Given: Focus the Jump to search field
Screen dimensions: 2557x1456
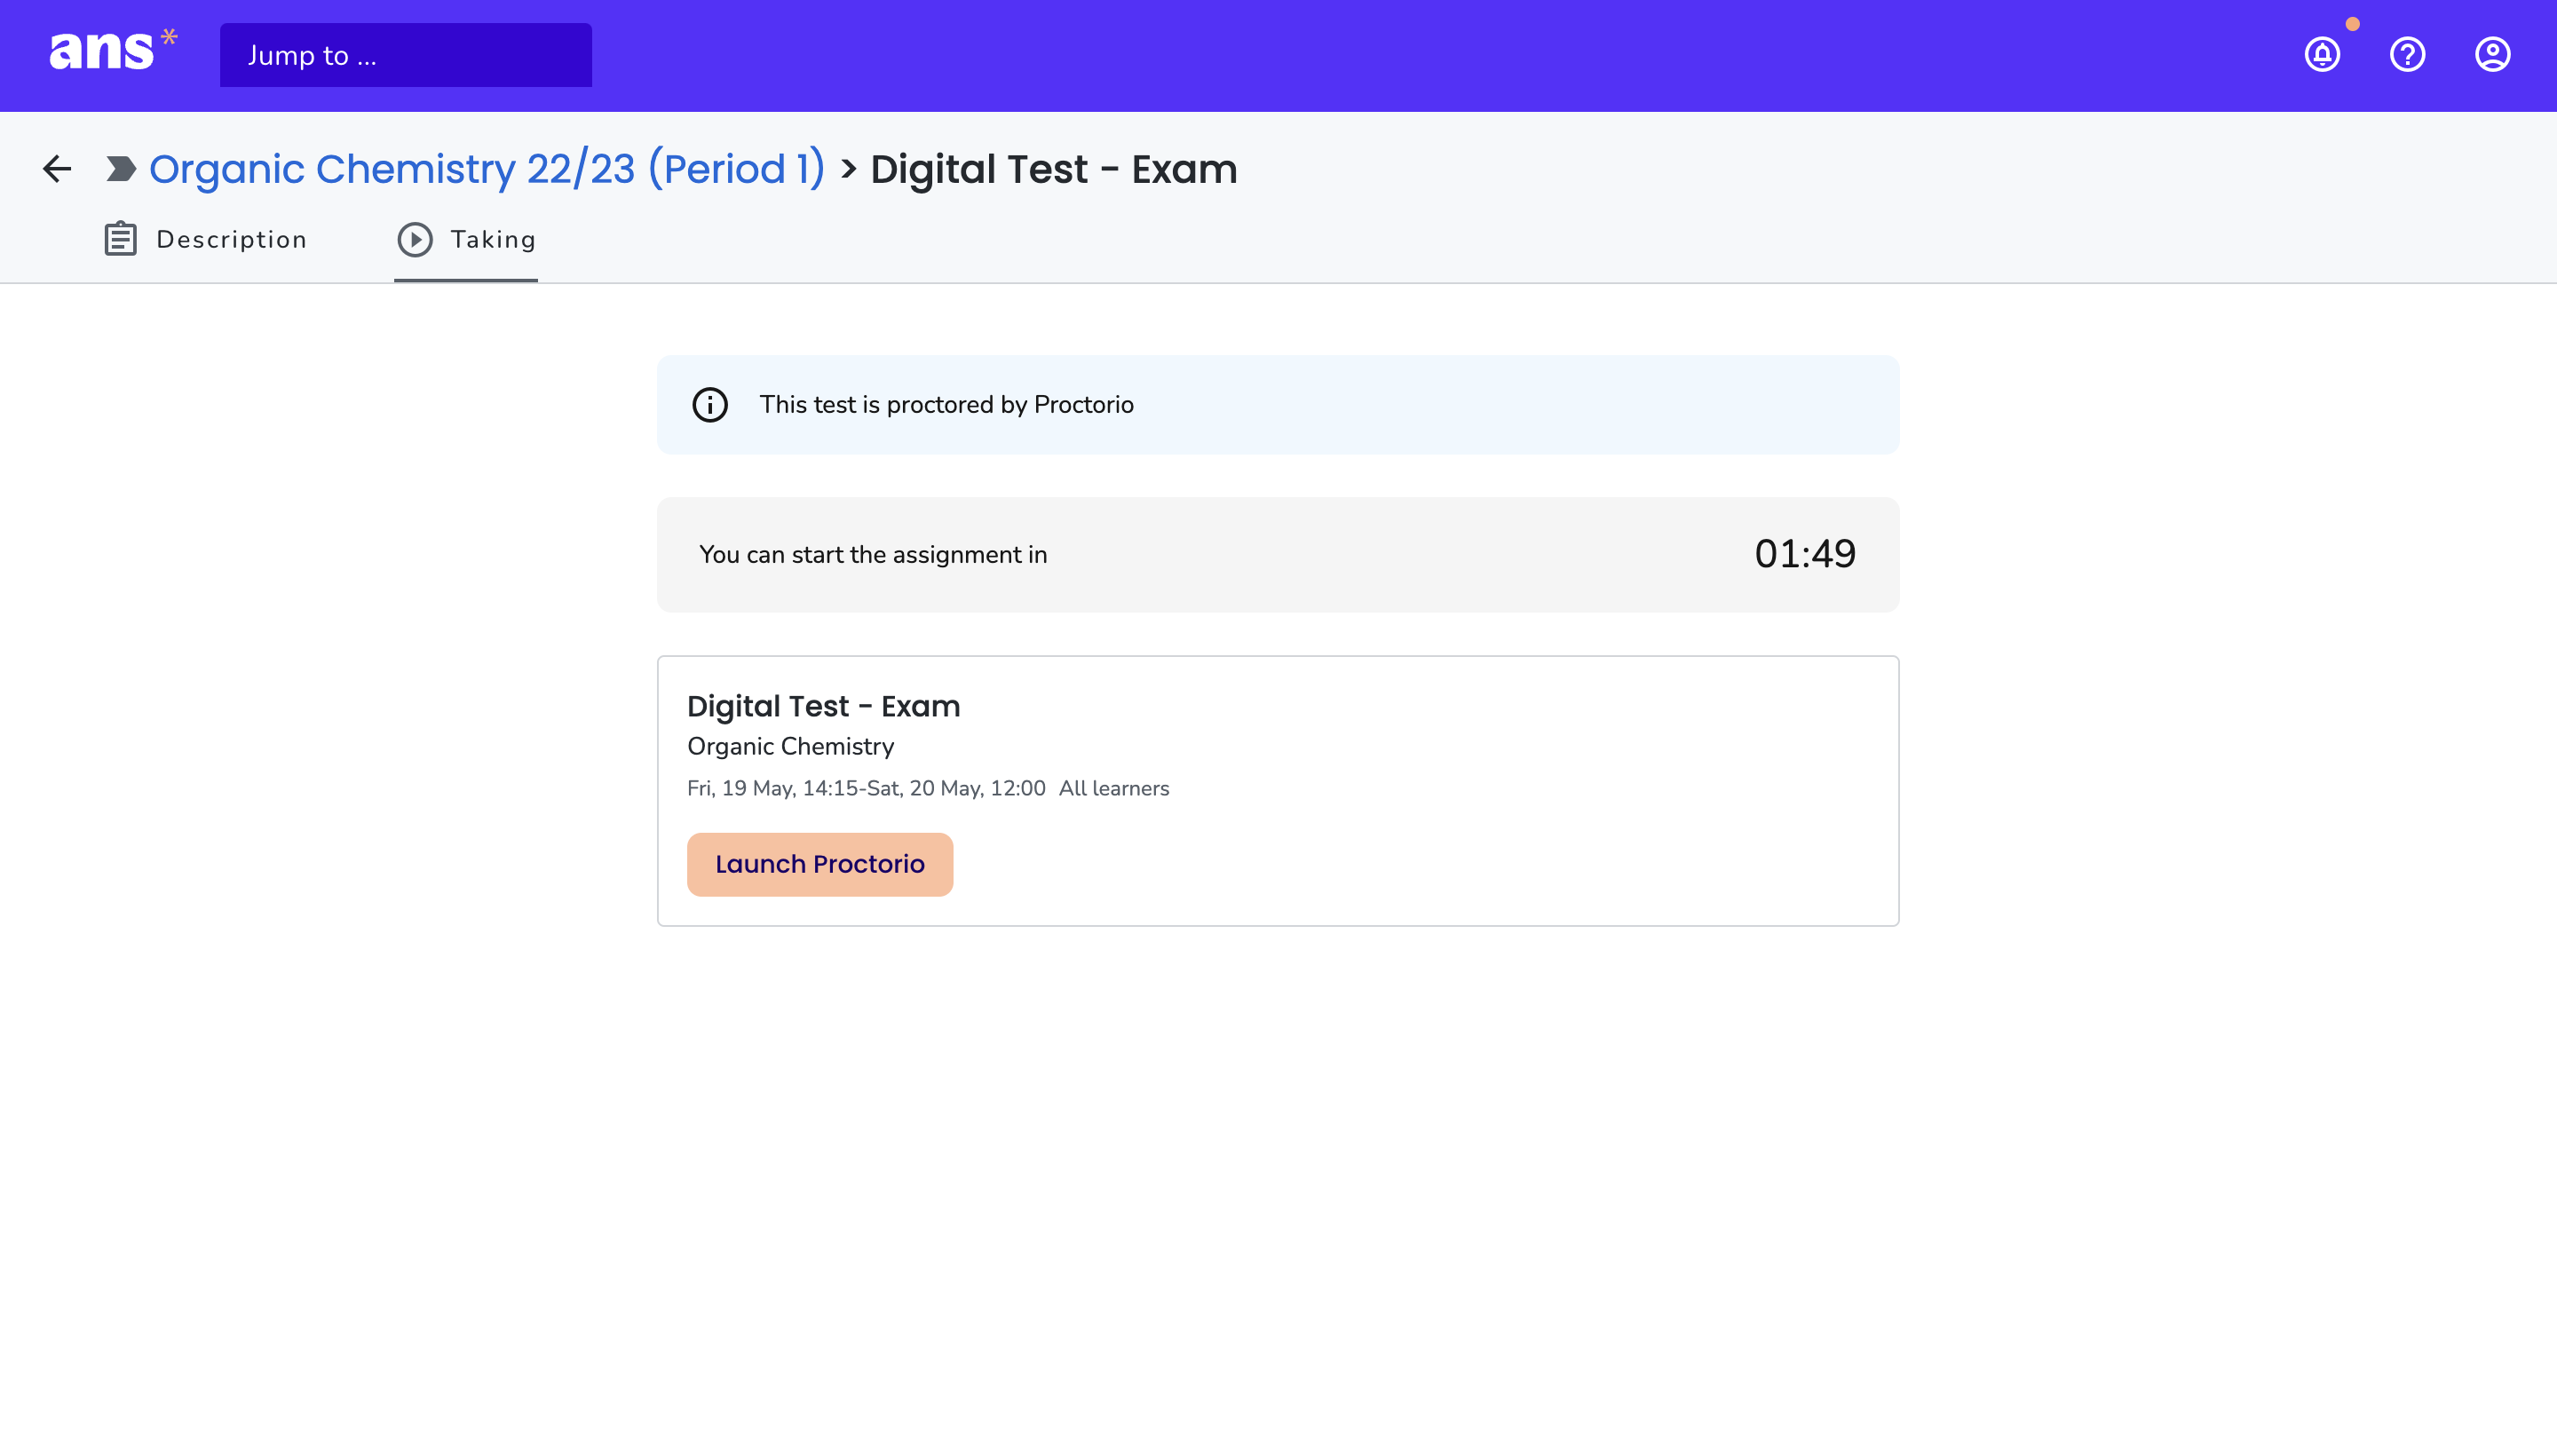Looking at the screenshot, I should point(406,55).
